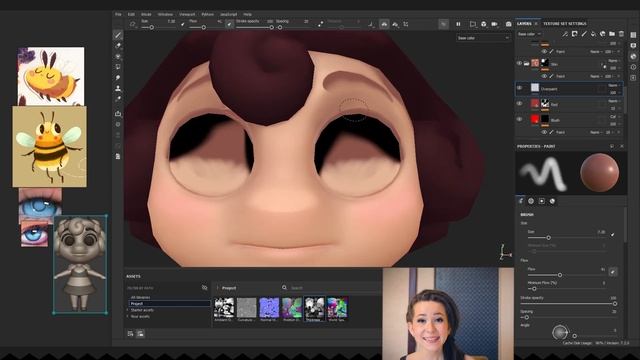Open the Edit menu
This screenshot has width=640, height=360.
tap(131, 14)
